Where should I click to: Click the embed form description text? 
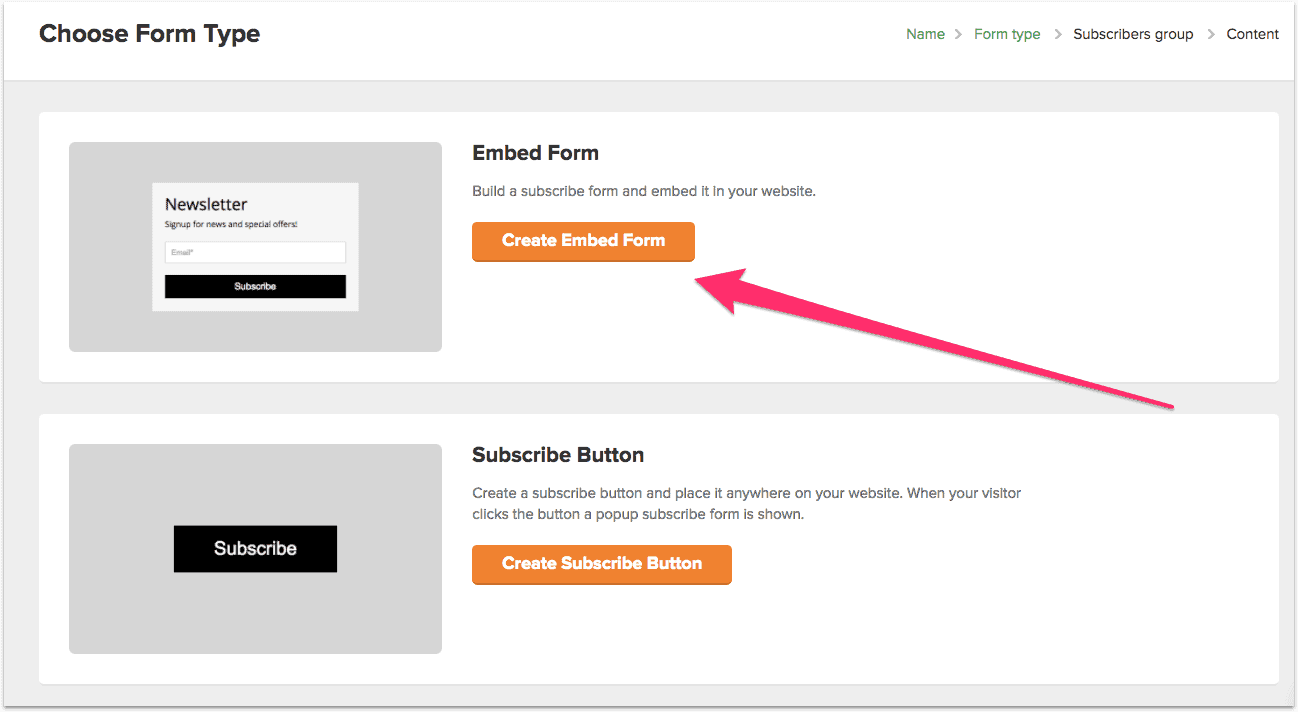pyautogui.click(x=643, y=191)
